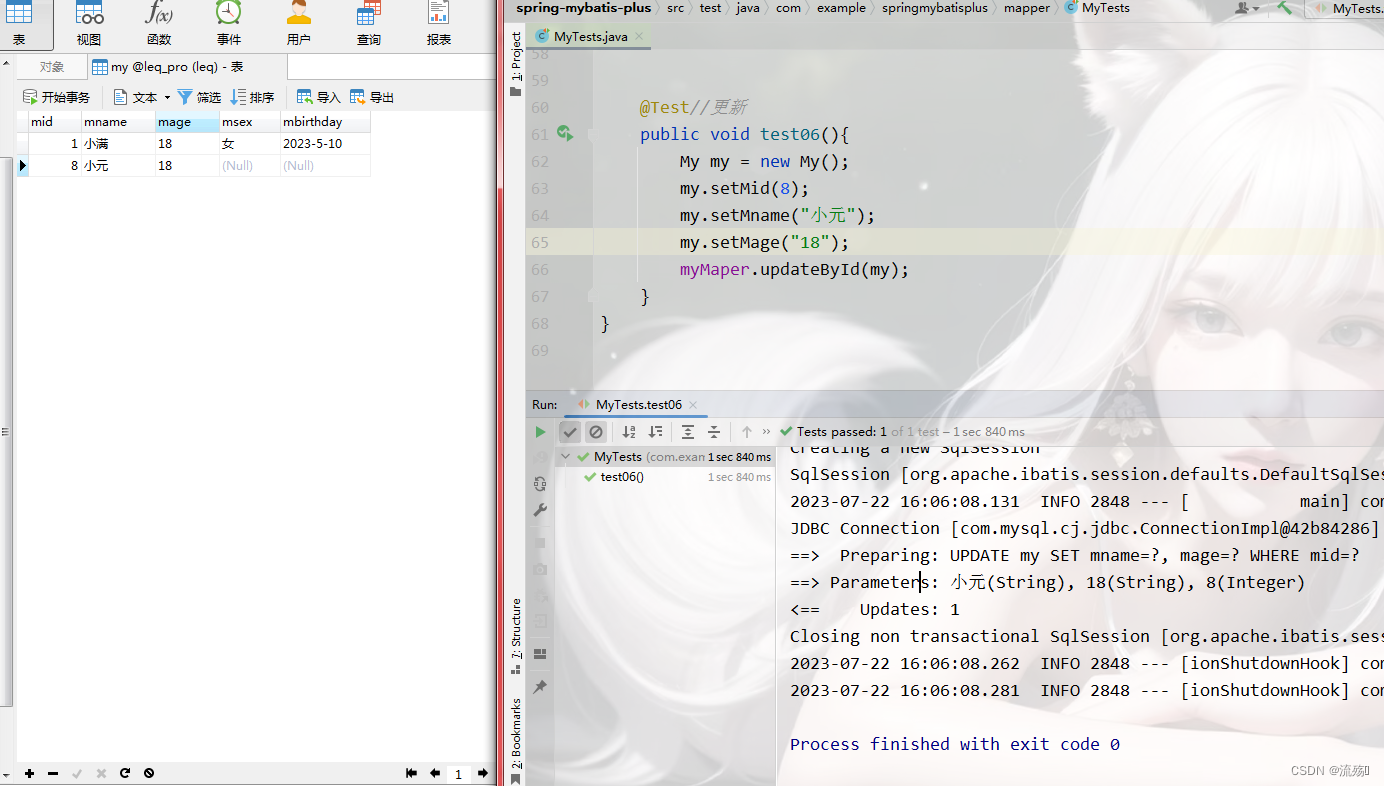Click the 开始事务 (Begin Transaction) button
The width and height of the screenshot is (1384, 786).
tap(57, 96)
